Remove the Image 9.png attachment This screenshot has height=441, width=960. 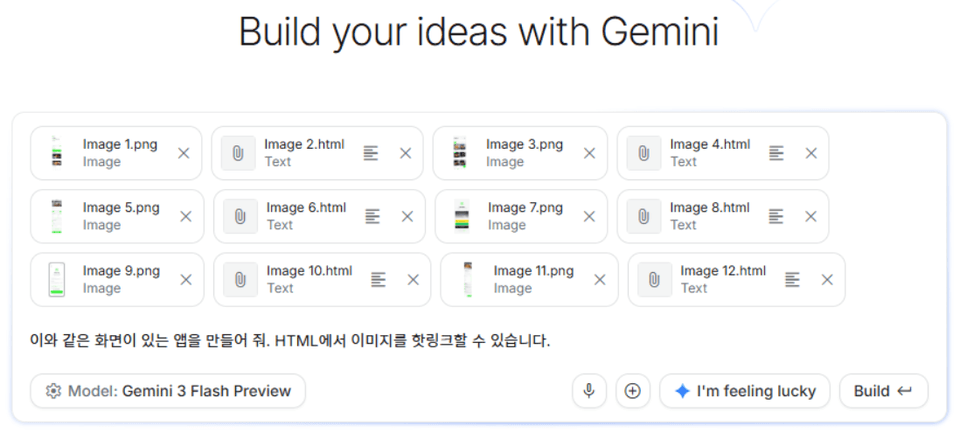[186, 280]
